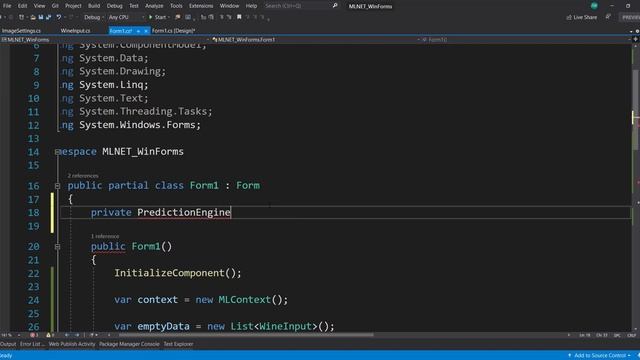Open the Project menu
The height and width of the screenshot is (360, 640).
tap(73, 6)
